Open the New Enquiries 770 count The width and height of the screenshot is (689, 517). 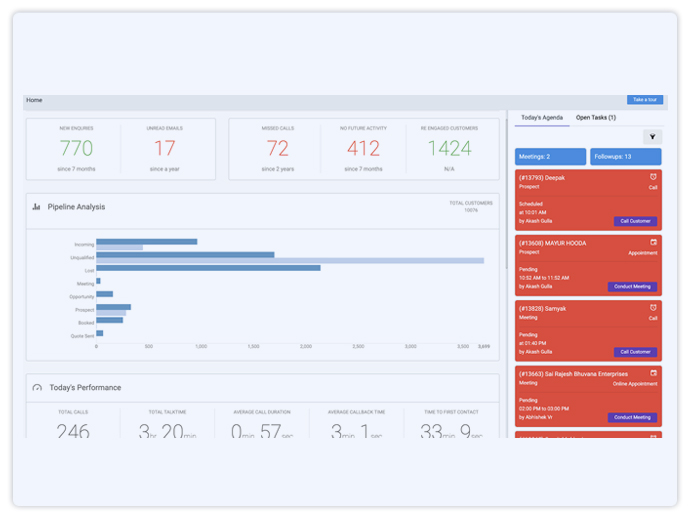pyautogui.click(x=76, y=149)
